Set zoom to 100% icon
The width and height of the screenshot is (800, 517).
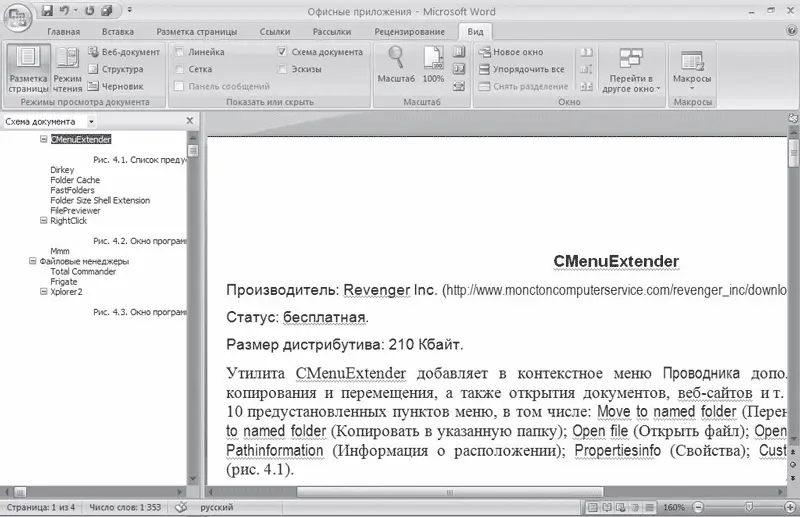pos(432,62)
